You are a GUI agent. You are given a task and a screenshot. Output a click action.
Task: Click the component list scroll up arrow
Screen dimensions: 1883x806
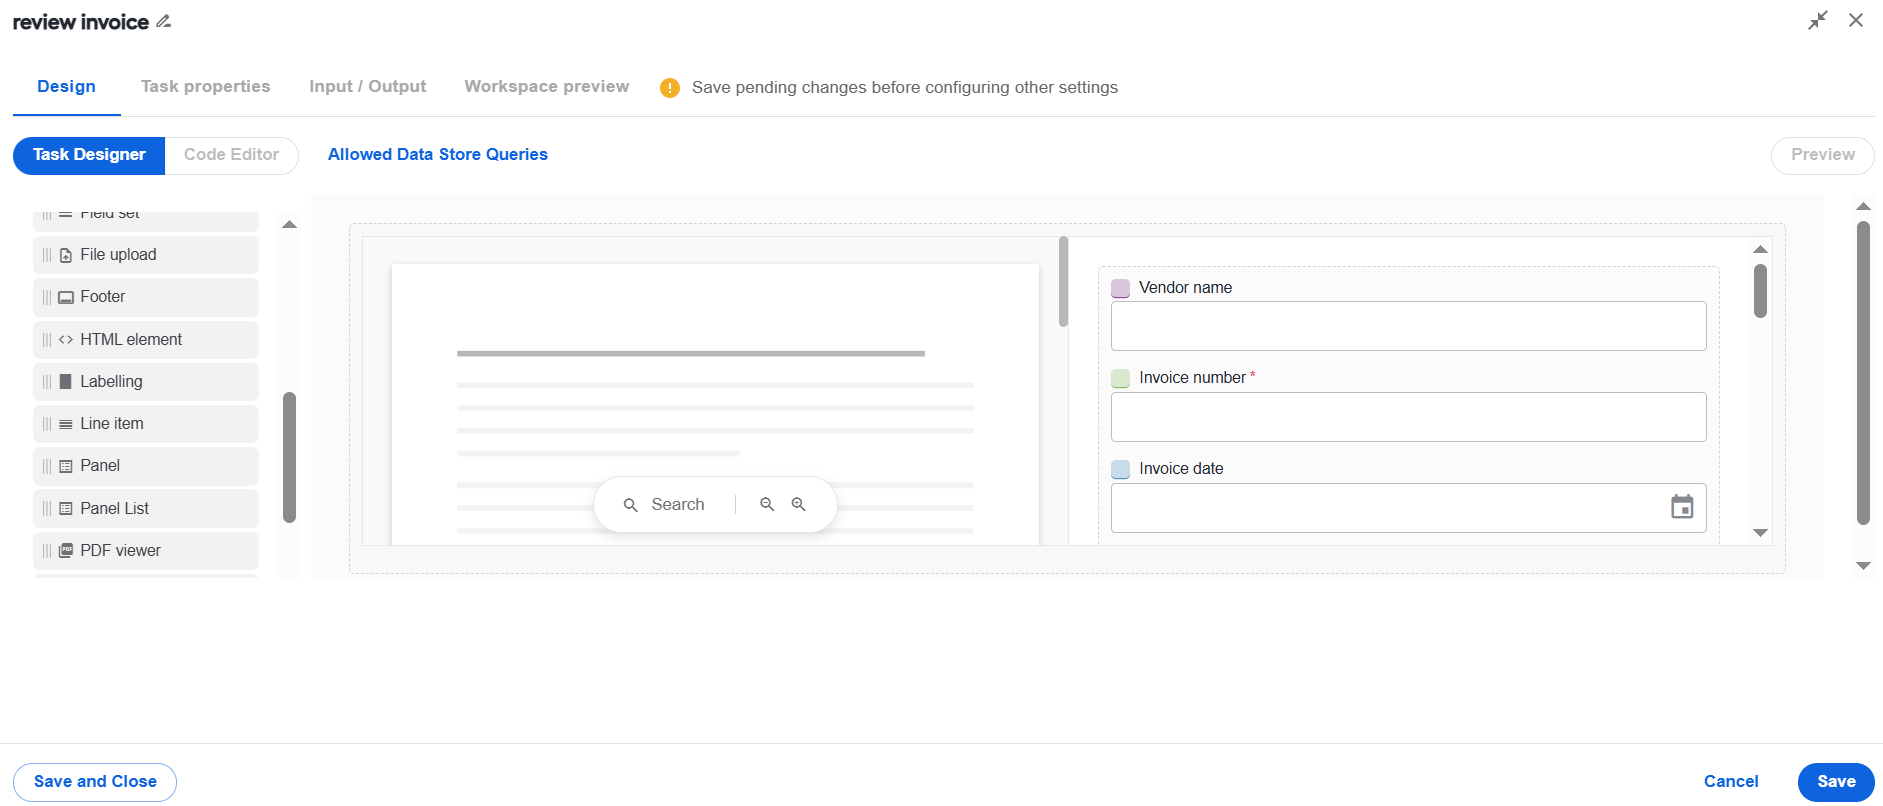(x=289, y=224)
